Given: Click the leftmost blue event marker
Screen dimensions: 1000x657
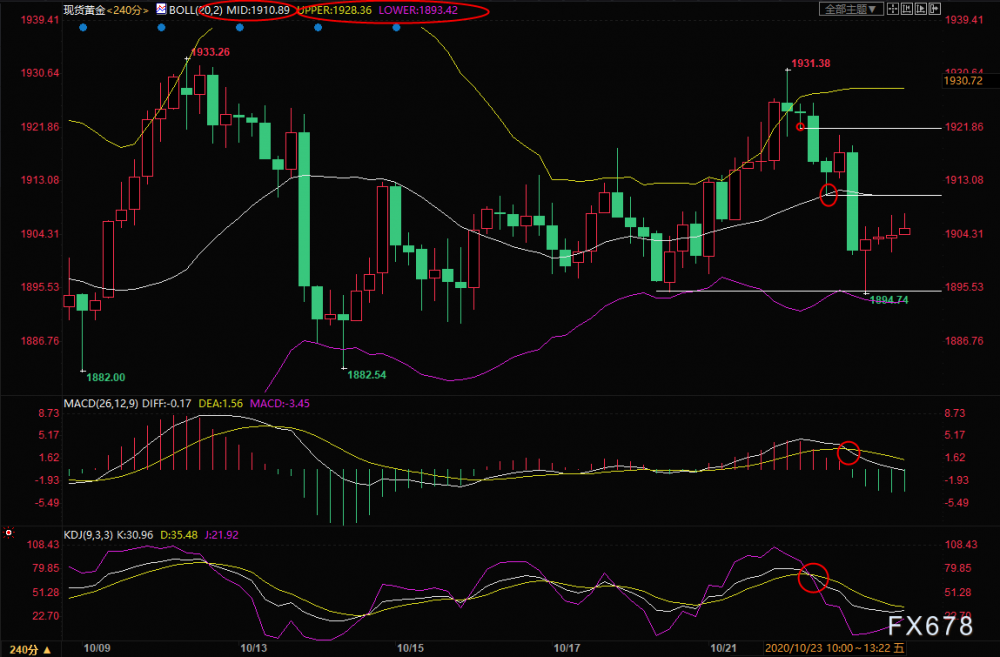Looking at the screenshot, I should 83,27.
